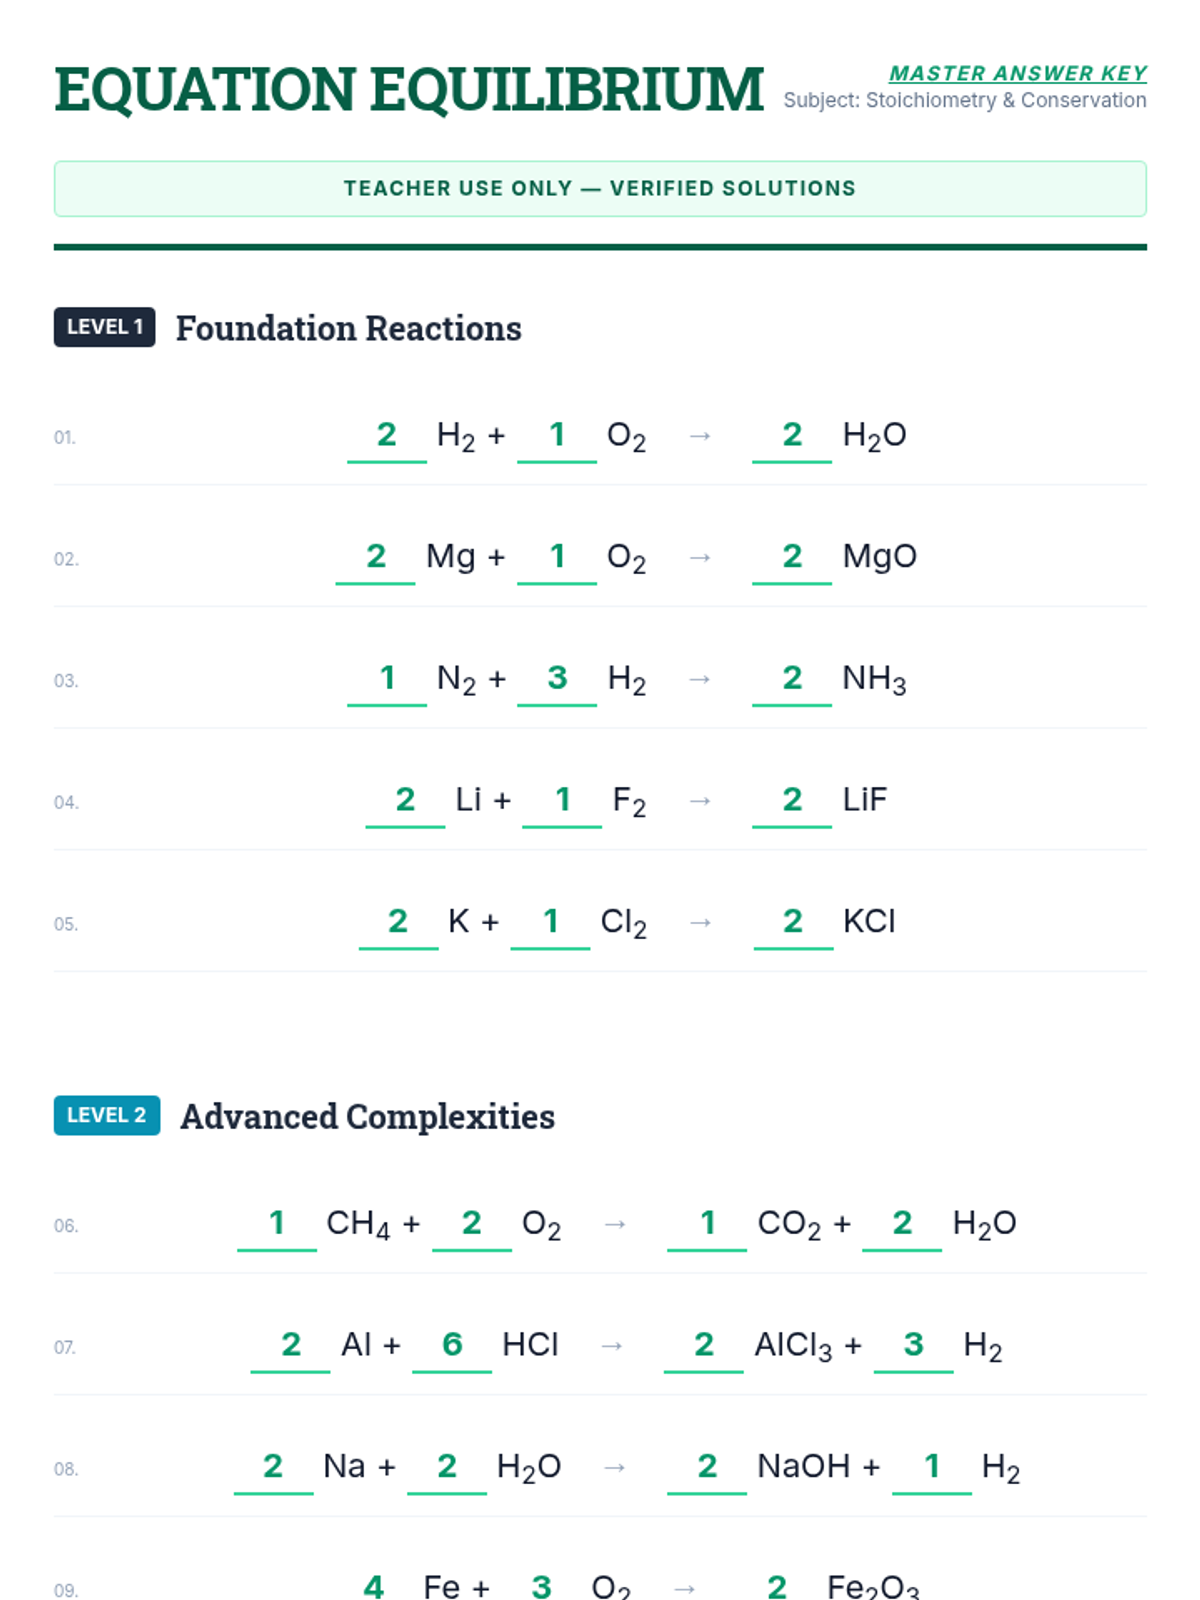Click the coefficient blank before HCl
Screen dimensions: 1200x1600
tap(452, 1346)
